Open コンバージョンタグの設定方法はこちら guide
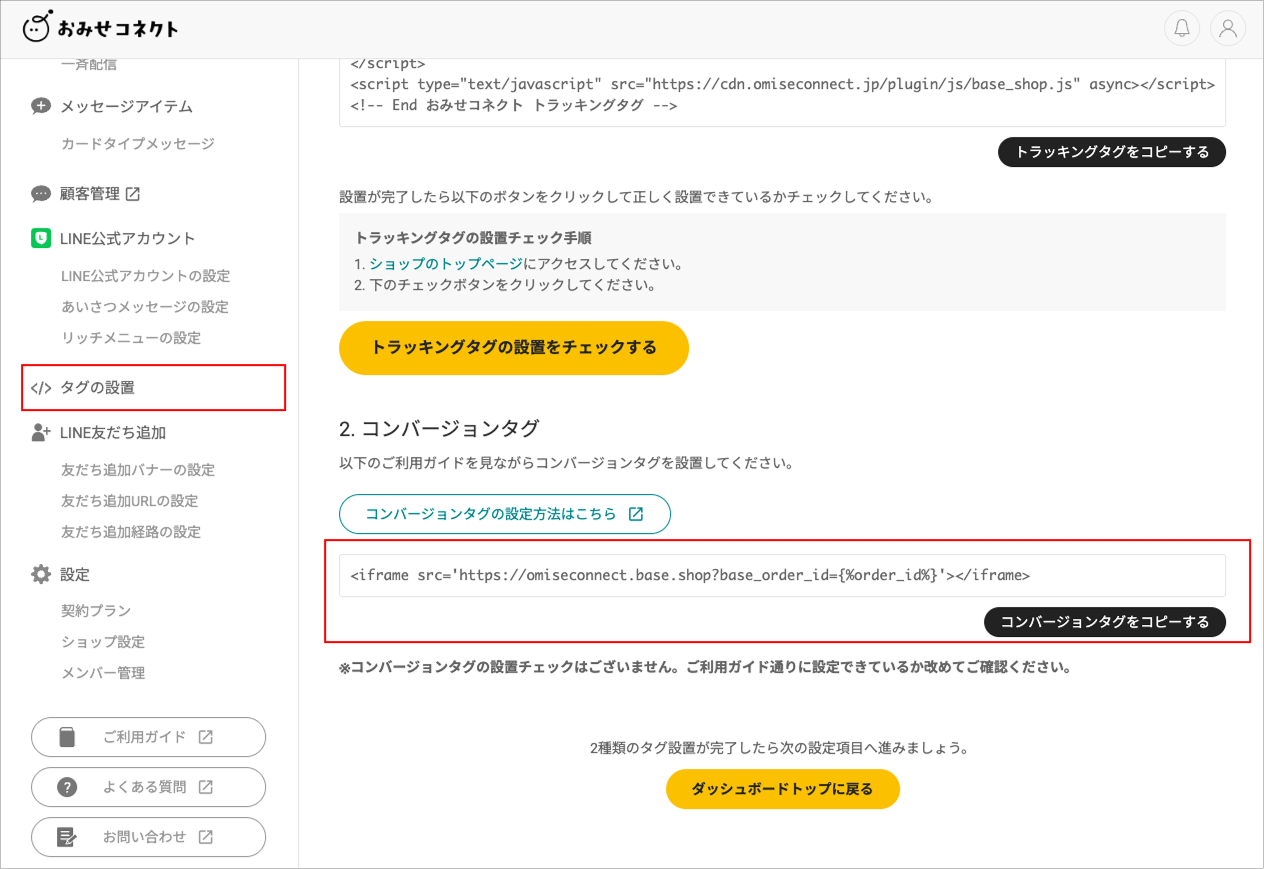Screen dimensions: 1264x869 (x=504, y=514)
